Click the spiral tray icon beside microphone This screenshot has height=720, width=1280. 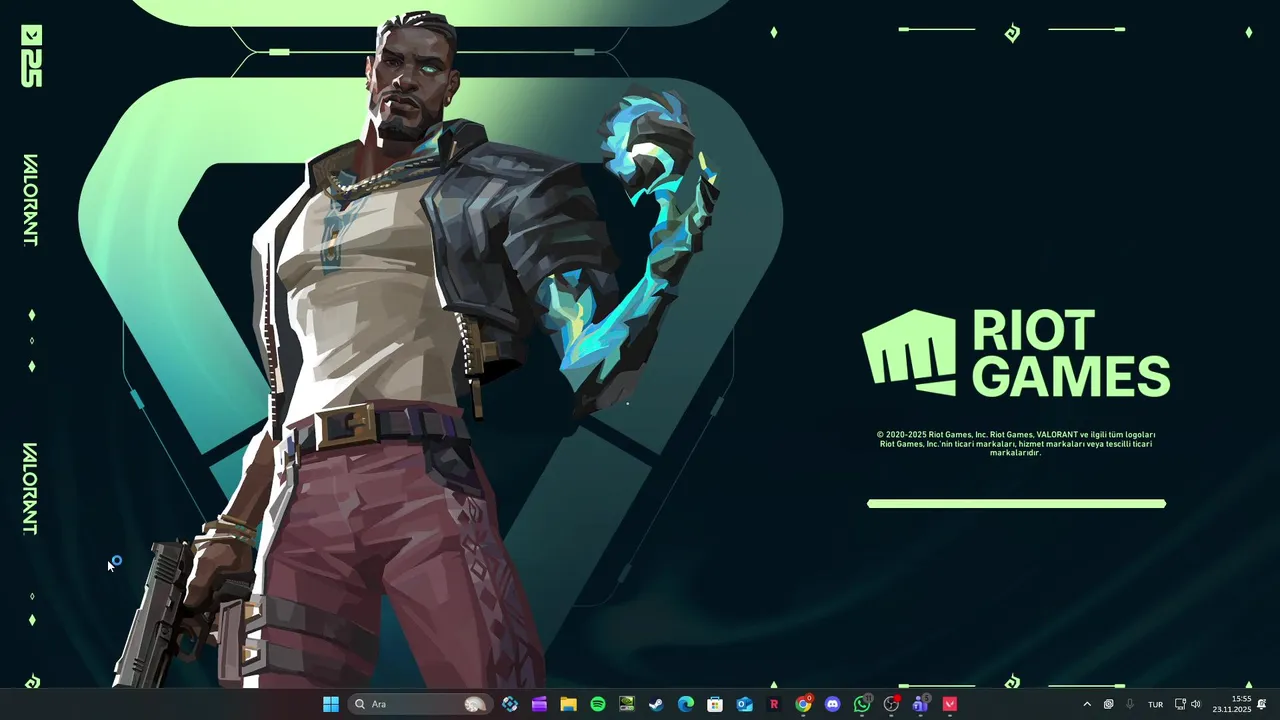(1109, 704)
